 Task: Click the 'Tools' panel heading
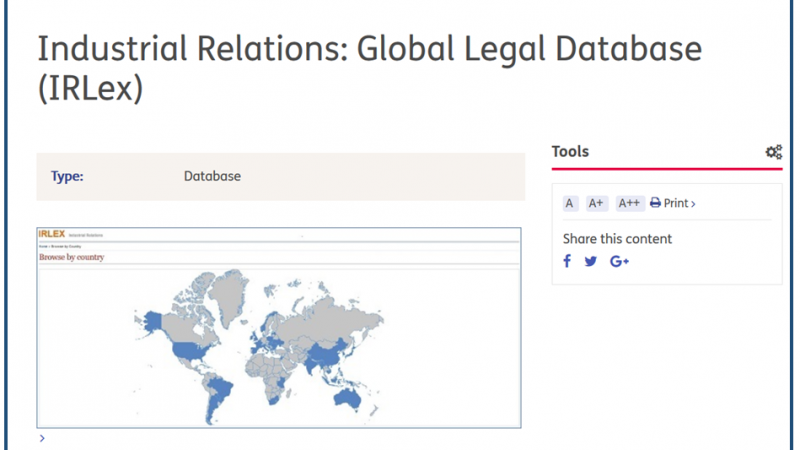pyautogui.click(x=570, y=152)
